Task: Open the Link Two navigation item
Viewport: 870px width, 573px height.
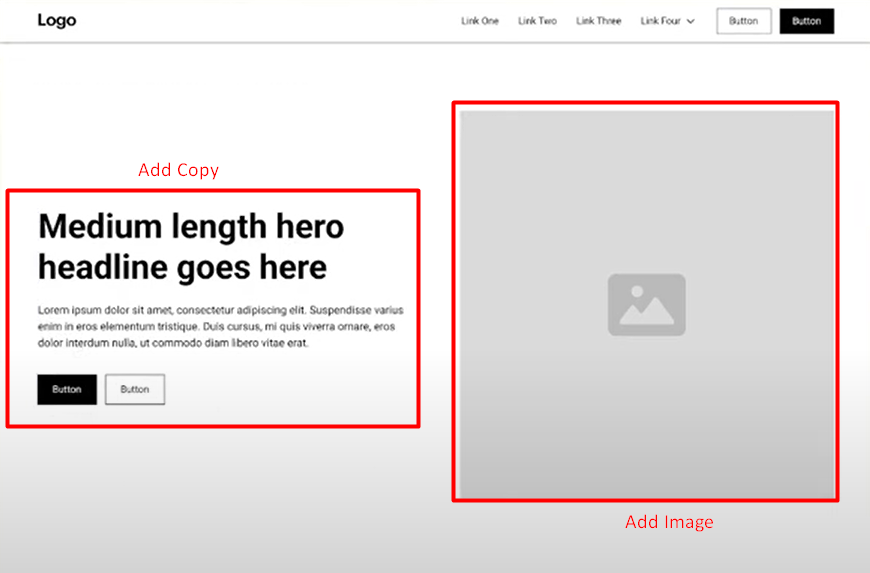Action: [x=537, y=21]
